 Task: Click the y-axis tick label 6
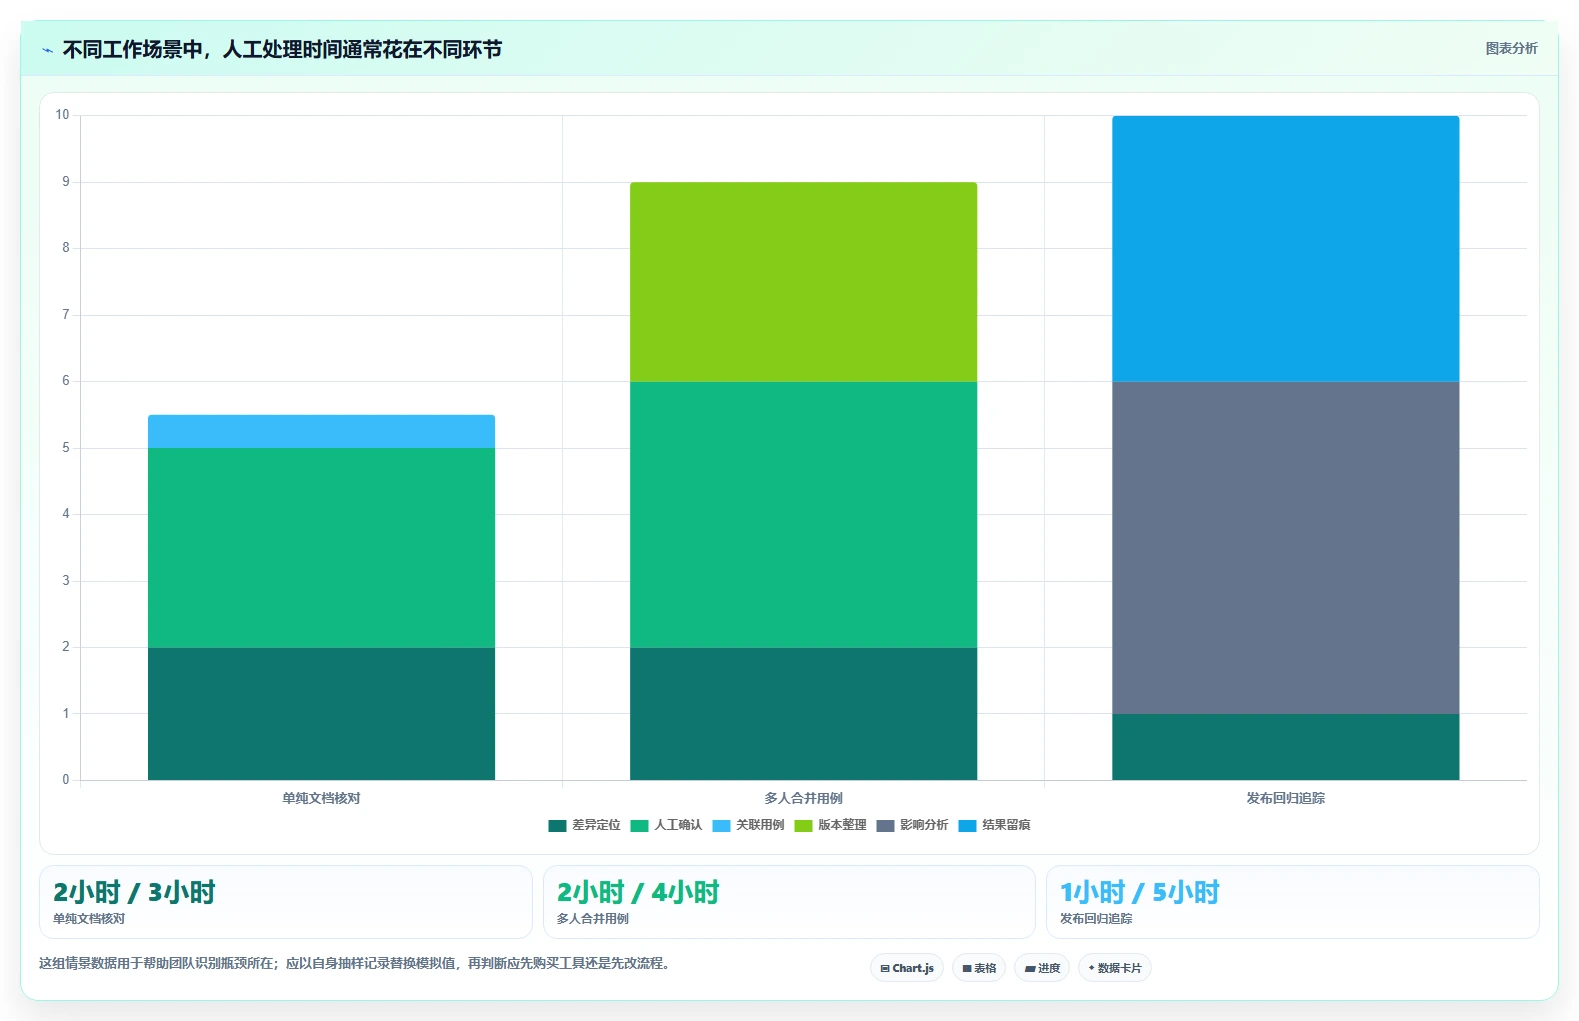pos(66,381)
